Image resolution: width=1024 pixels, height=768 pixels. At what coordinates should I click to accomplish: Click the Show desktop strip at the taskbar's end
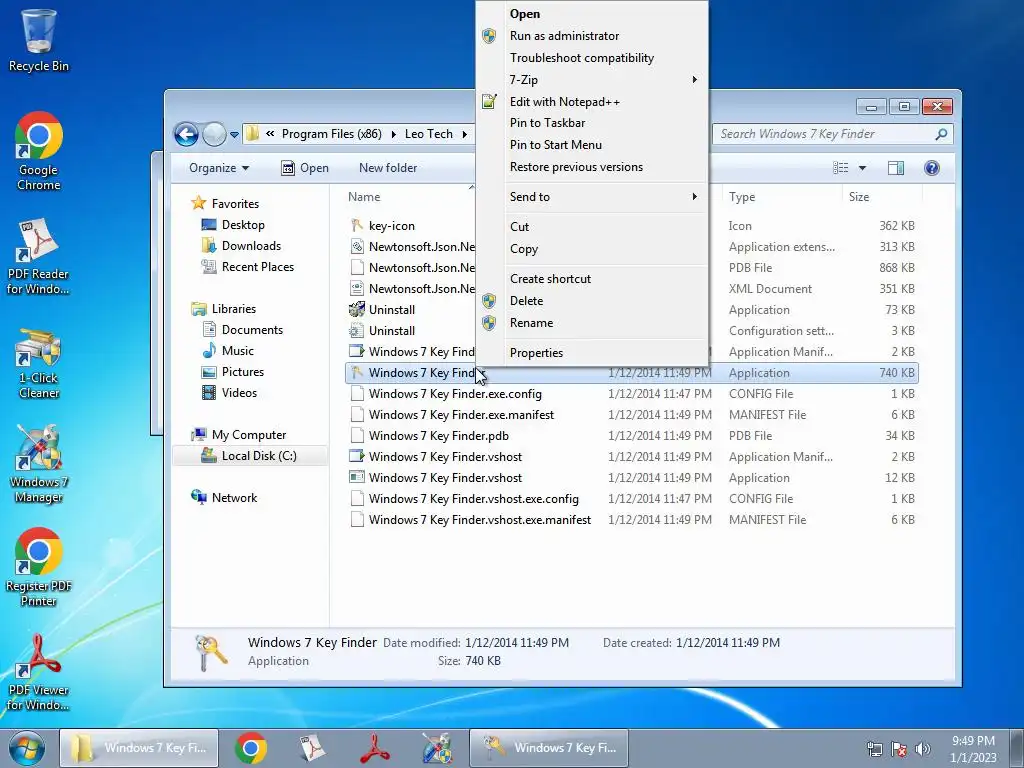pyautogui.click(x=1016, y=748)
